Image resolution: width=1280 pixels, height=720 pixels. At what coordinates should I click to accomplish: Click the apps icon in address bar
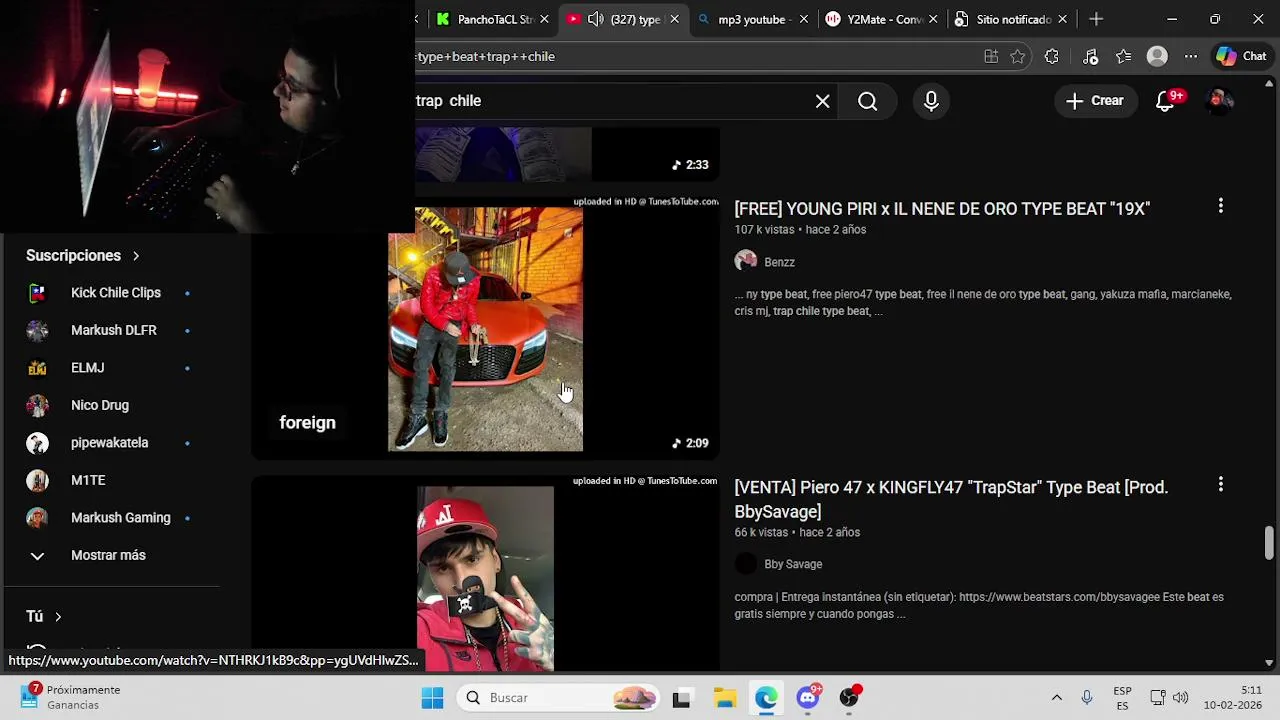click(x=991, y=57)
